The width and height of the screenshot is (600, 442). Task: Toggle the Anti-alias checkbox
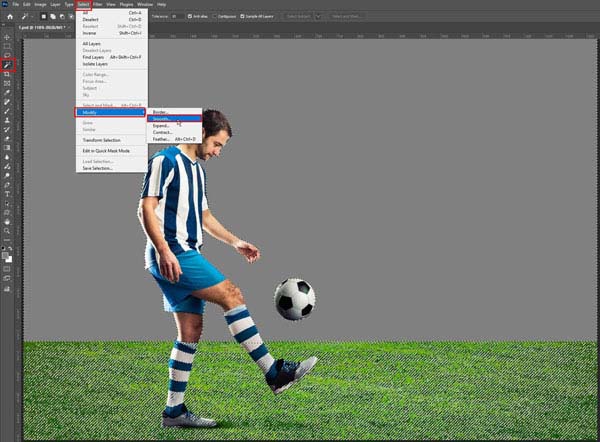pyautogui.click(x=190, y=16)
